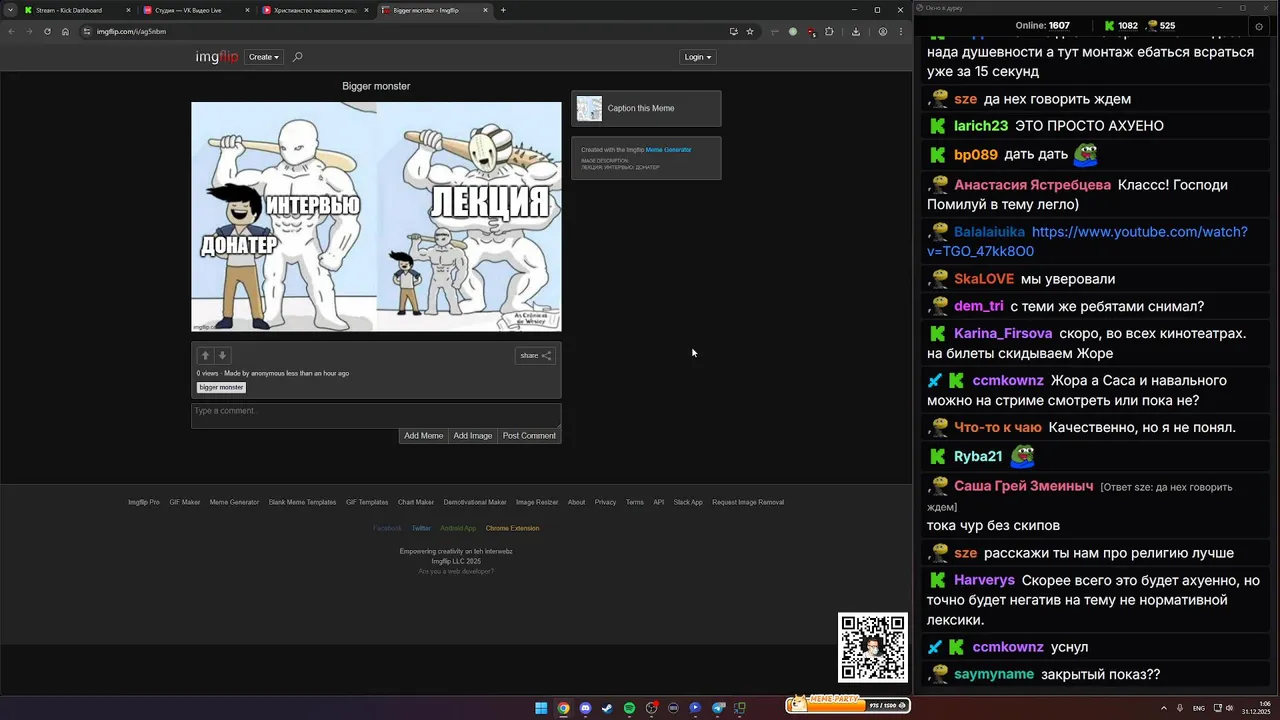Open the browser profile avatar
Image resolution: width=1280 pixels, height=720 pixels.
882,31
